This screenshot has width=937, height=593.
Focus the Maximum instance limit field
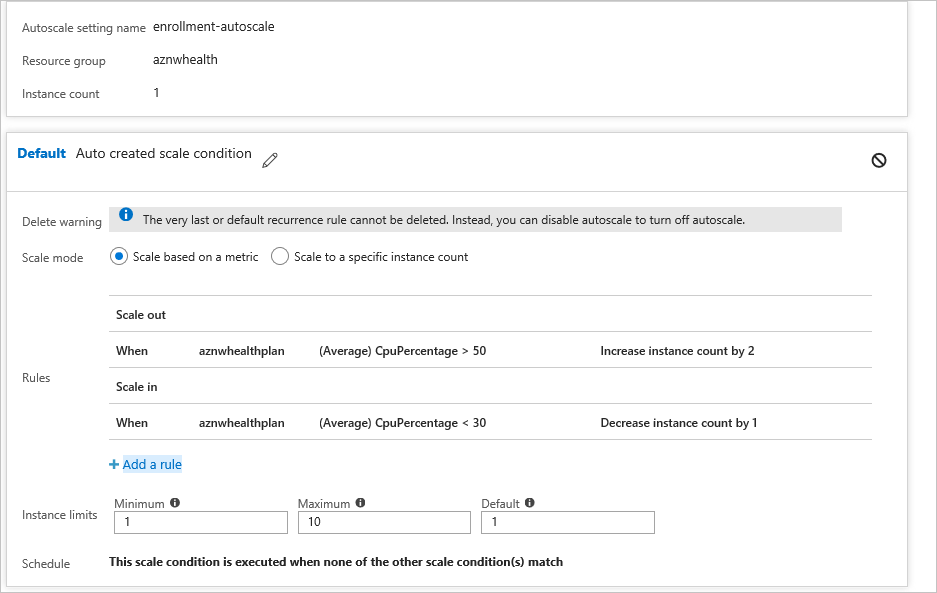click(x=384, y=522)
